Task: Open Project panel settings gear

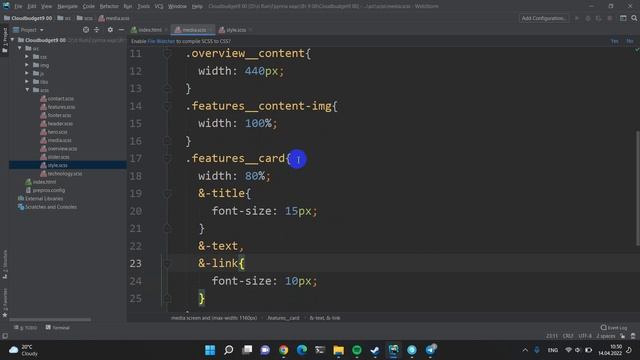Action: (110, 30)
